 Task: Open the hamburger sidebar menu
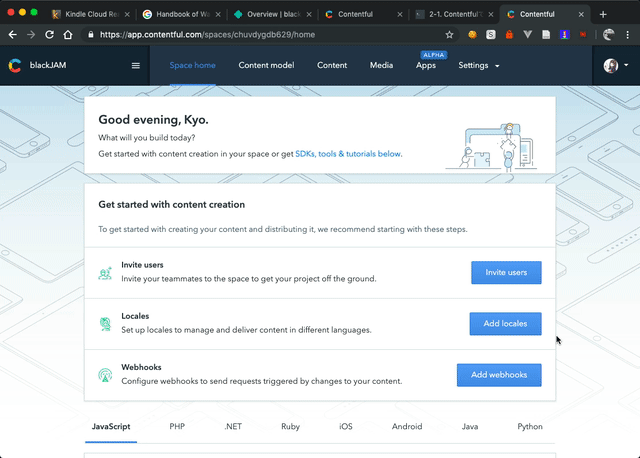(x=136, y=65)
